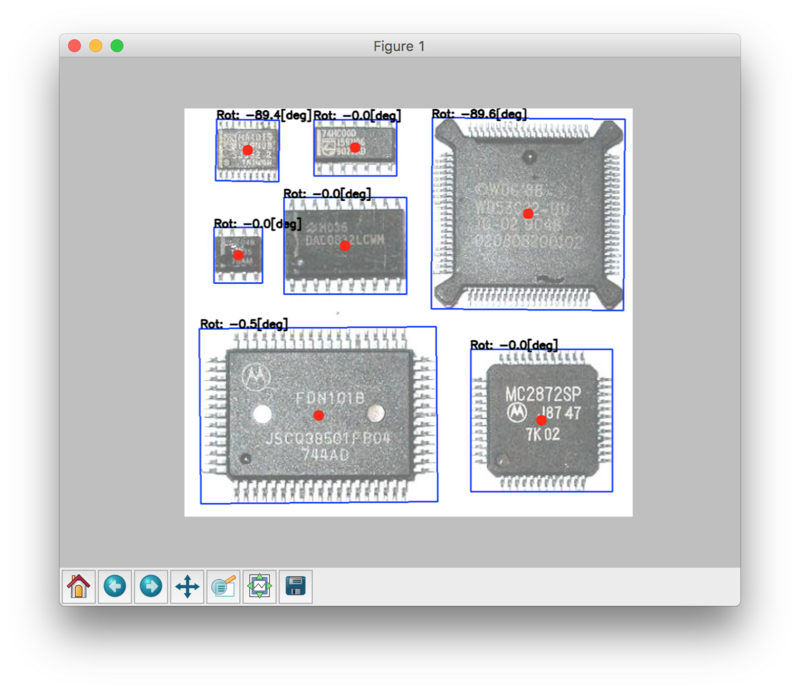This screenshot has height=691, width=800.
Task: Click the FDN101B chip marking
Action: [x=330, y=398]
